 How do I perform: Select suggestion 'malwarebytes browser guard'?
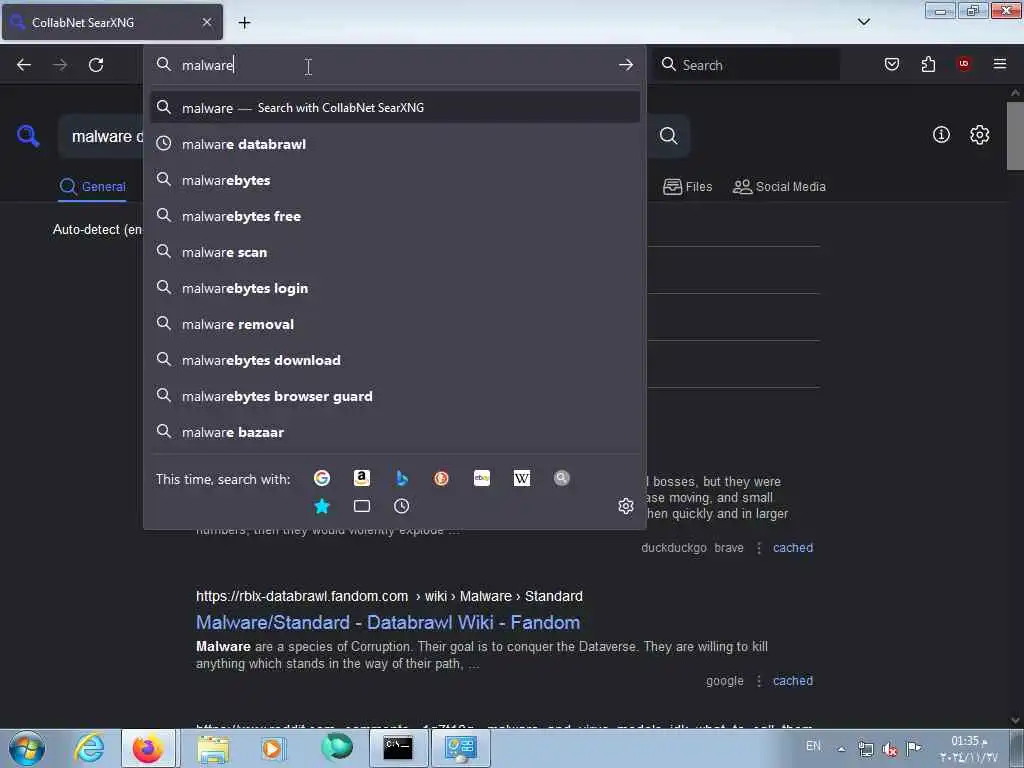(395, 396)
